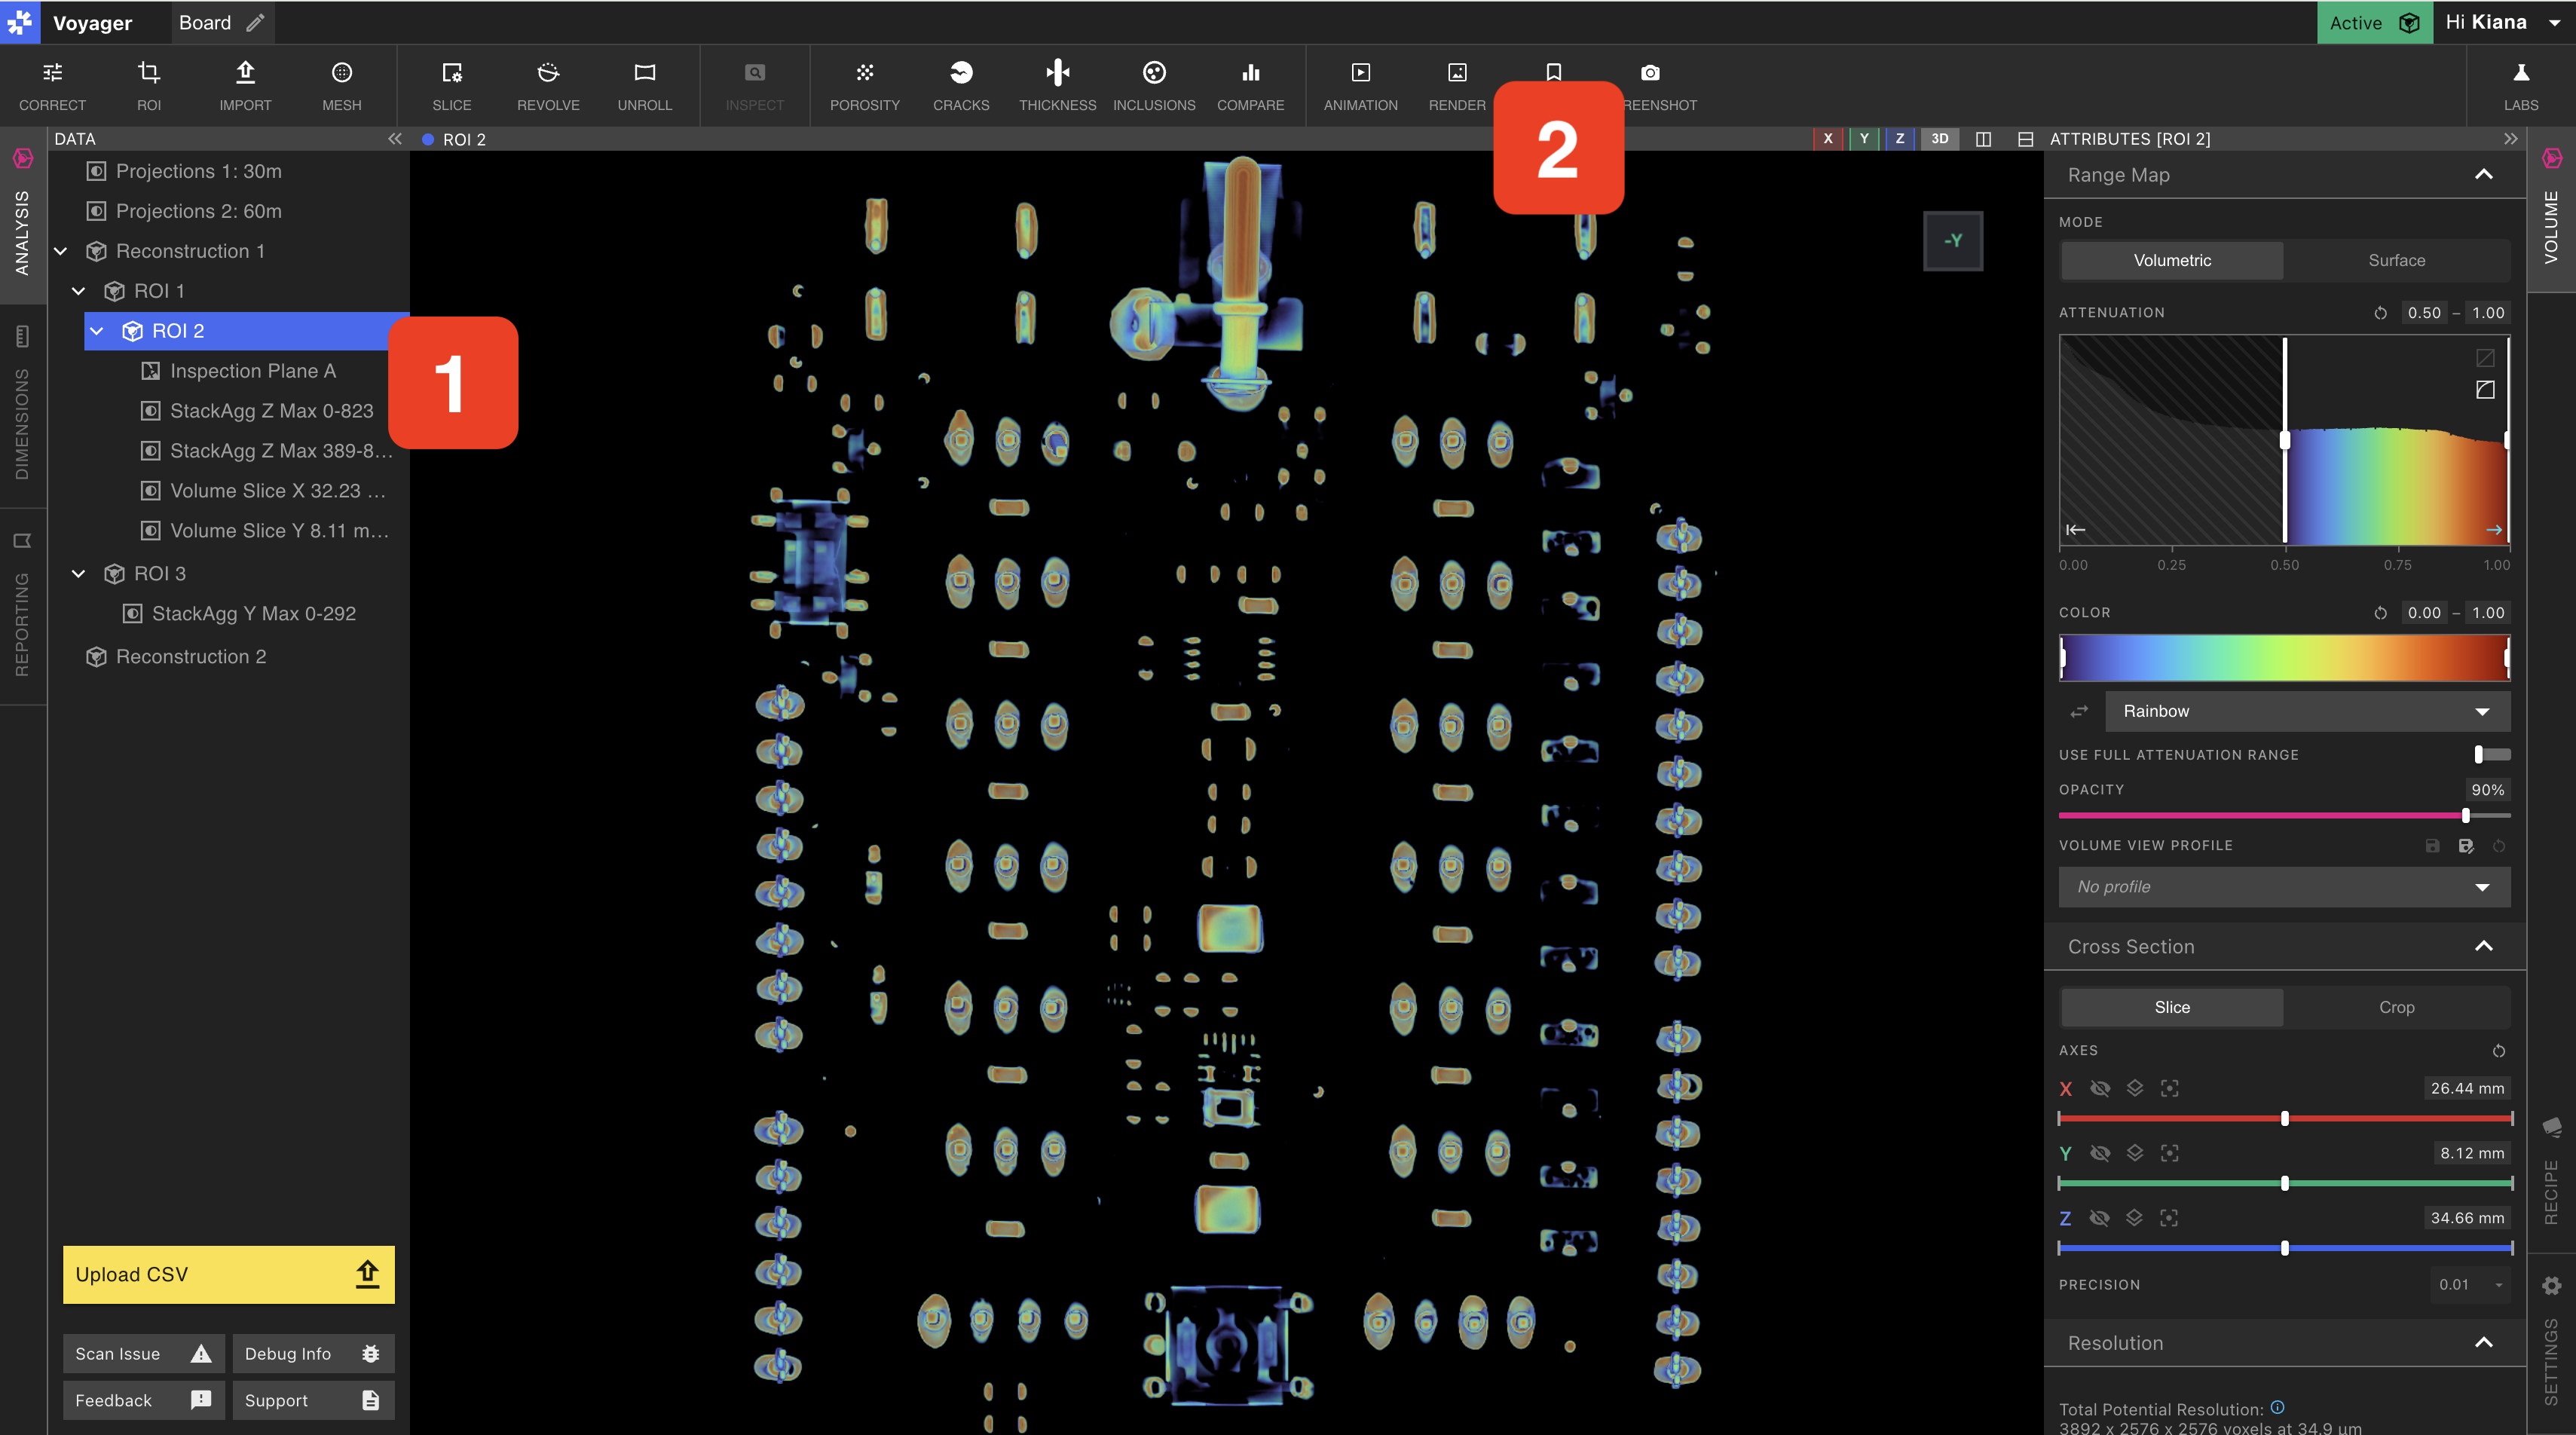Adjust the Opacity slider handle
This screenshot has width=2576, height=1435.
tap(2466, 816)
